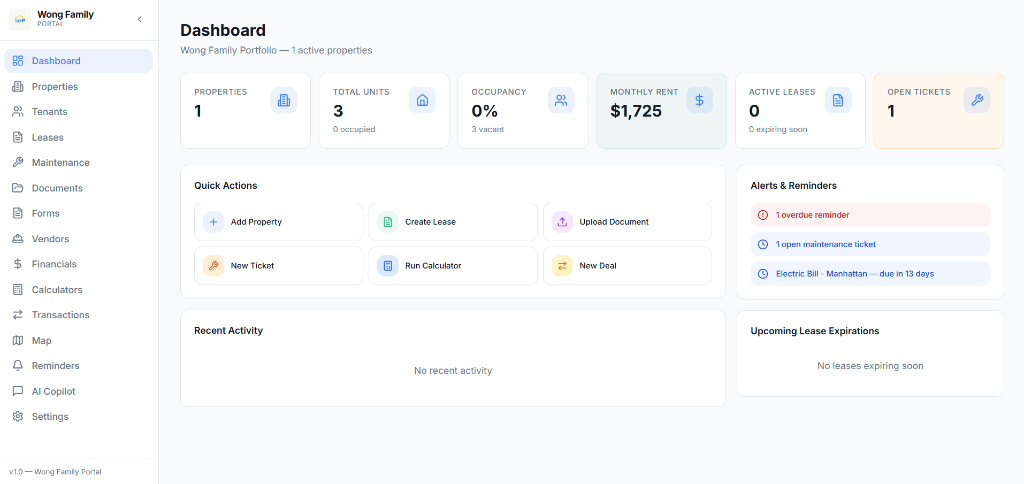Viewport: 1024px width, 484px height.
Task: Select the Forms menu label
Action: coord(46,214)
